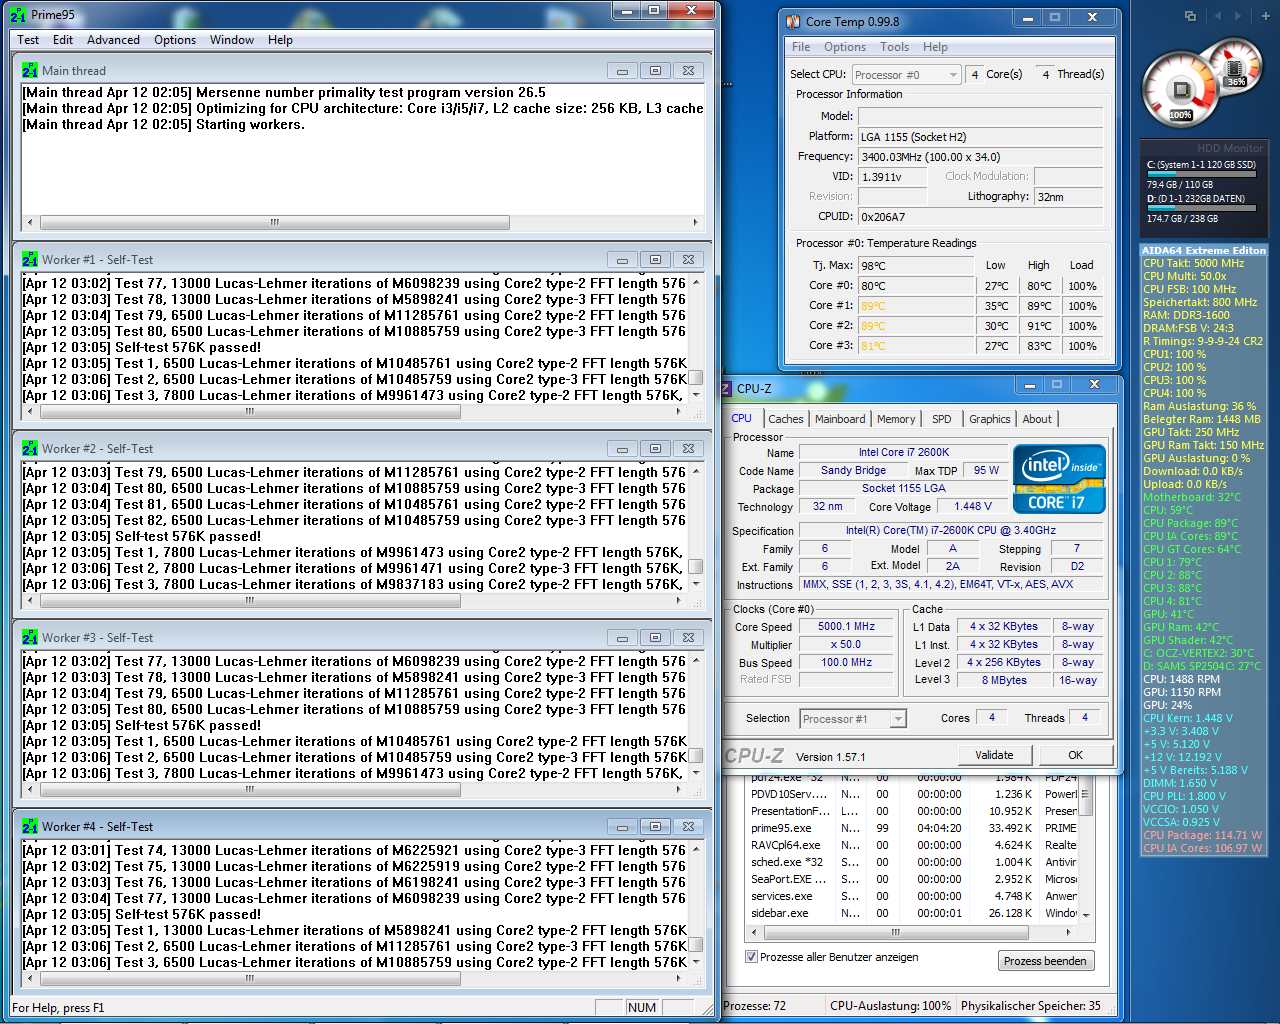Open the Prime95 Window menu
Viewport: 1280px width, 1024px height.
tap(232, 40)
